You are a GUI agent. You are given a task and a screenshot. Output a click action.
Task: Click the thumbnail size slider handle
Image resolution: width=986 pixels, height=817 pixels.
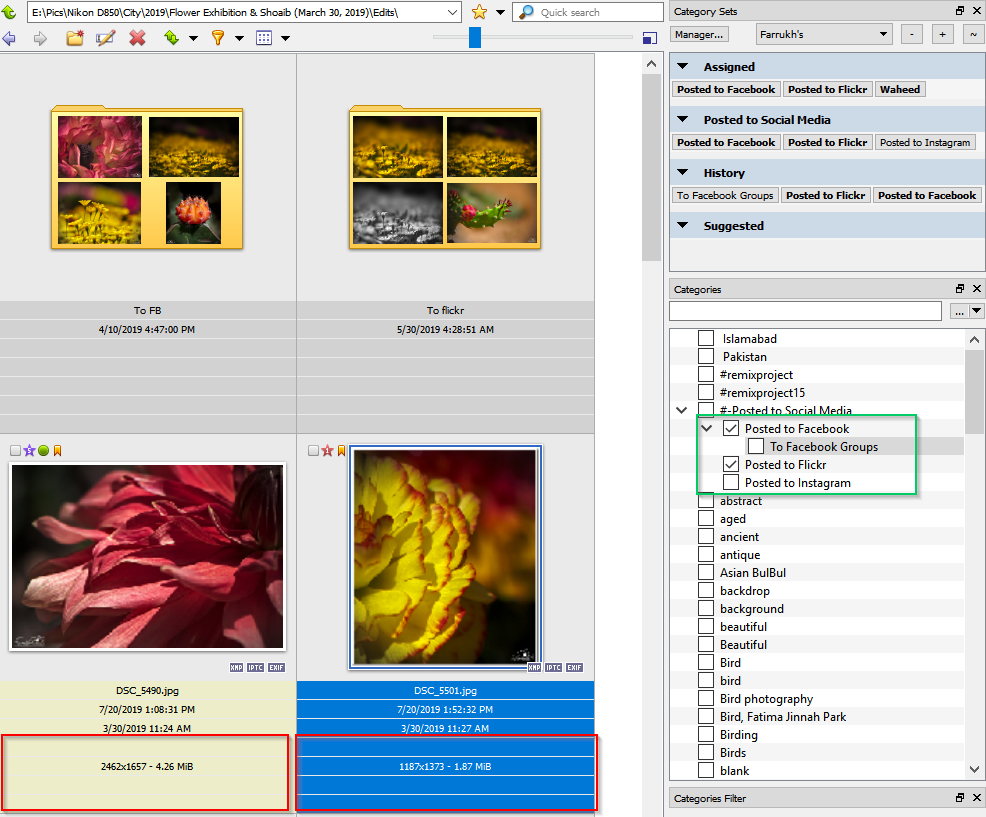pyautogui.click(x=475, y=37)
